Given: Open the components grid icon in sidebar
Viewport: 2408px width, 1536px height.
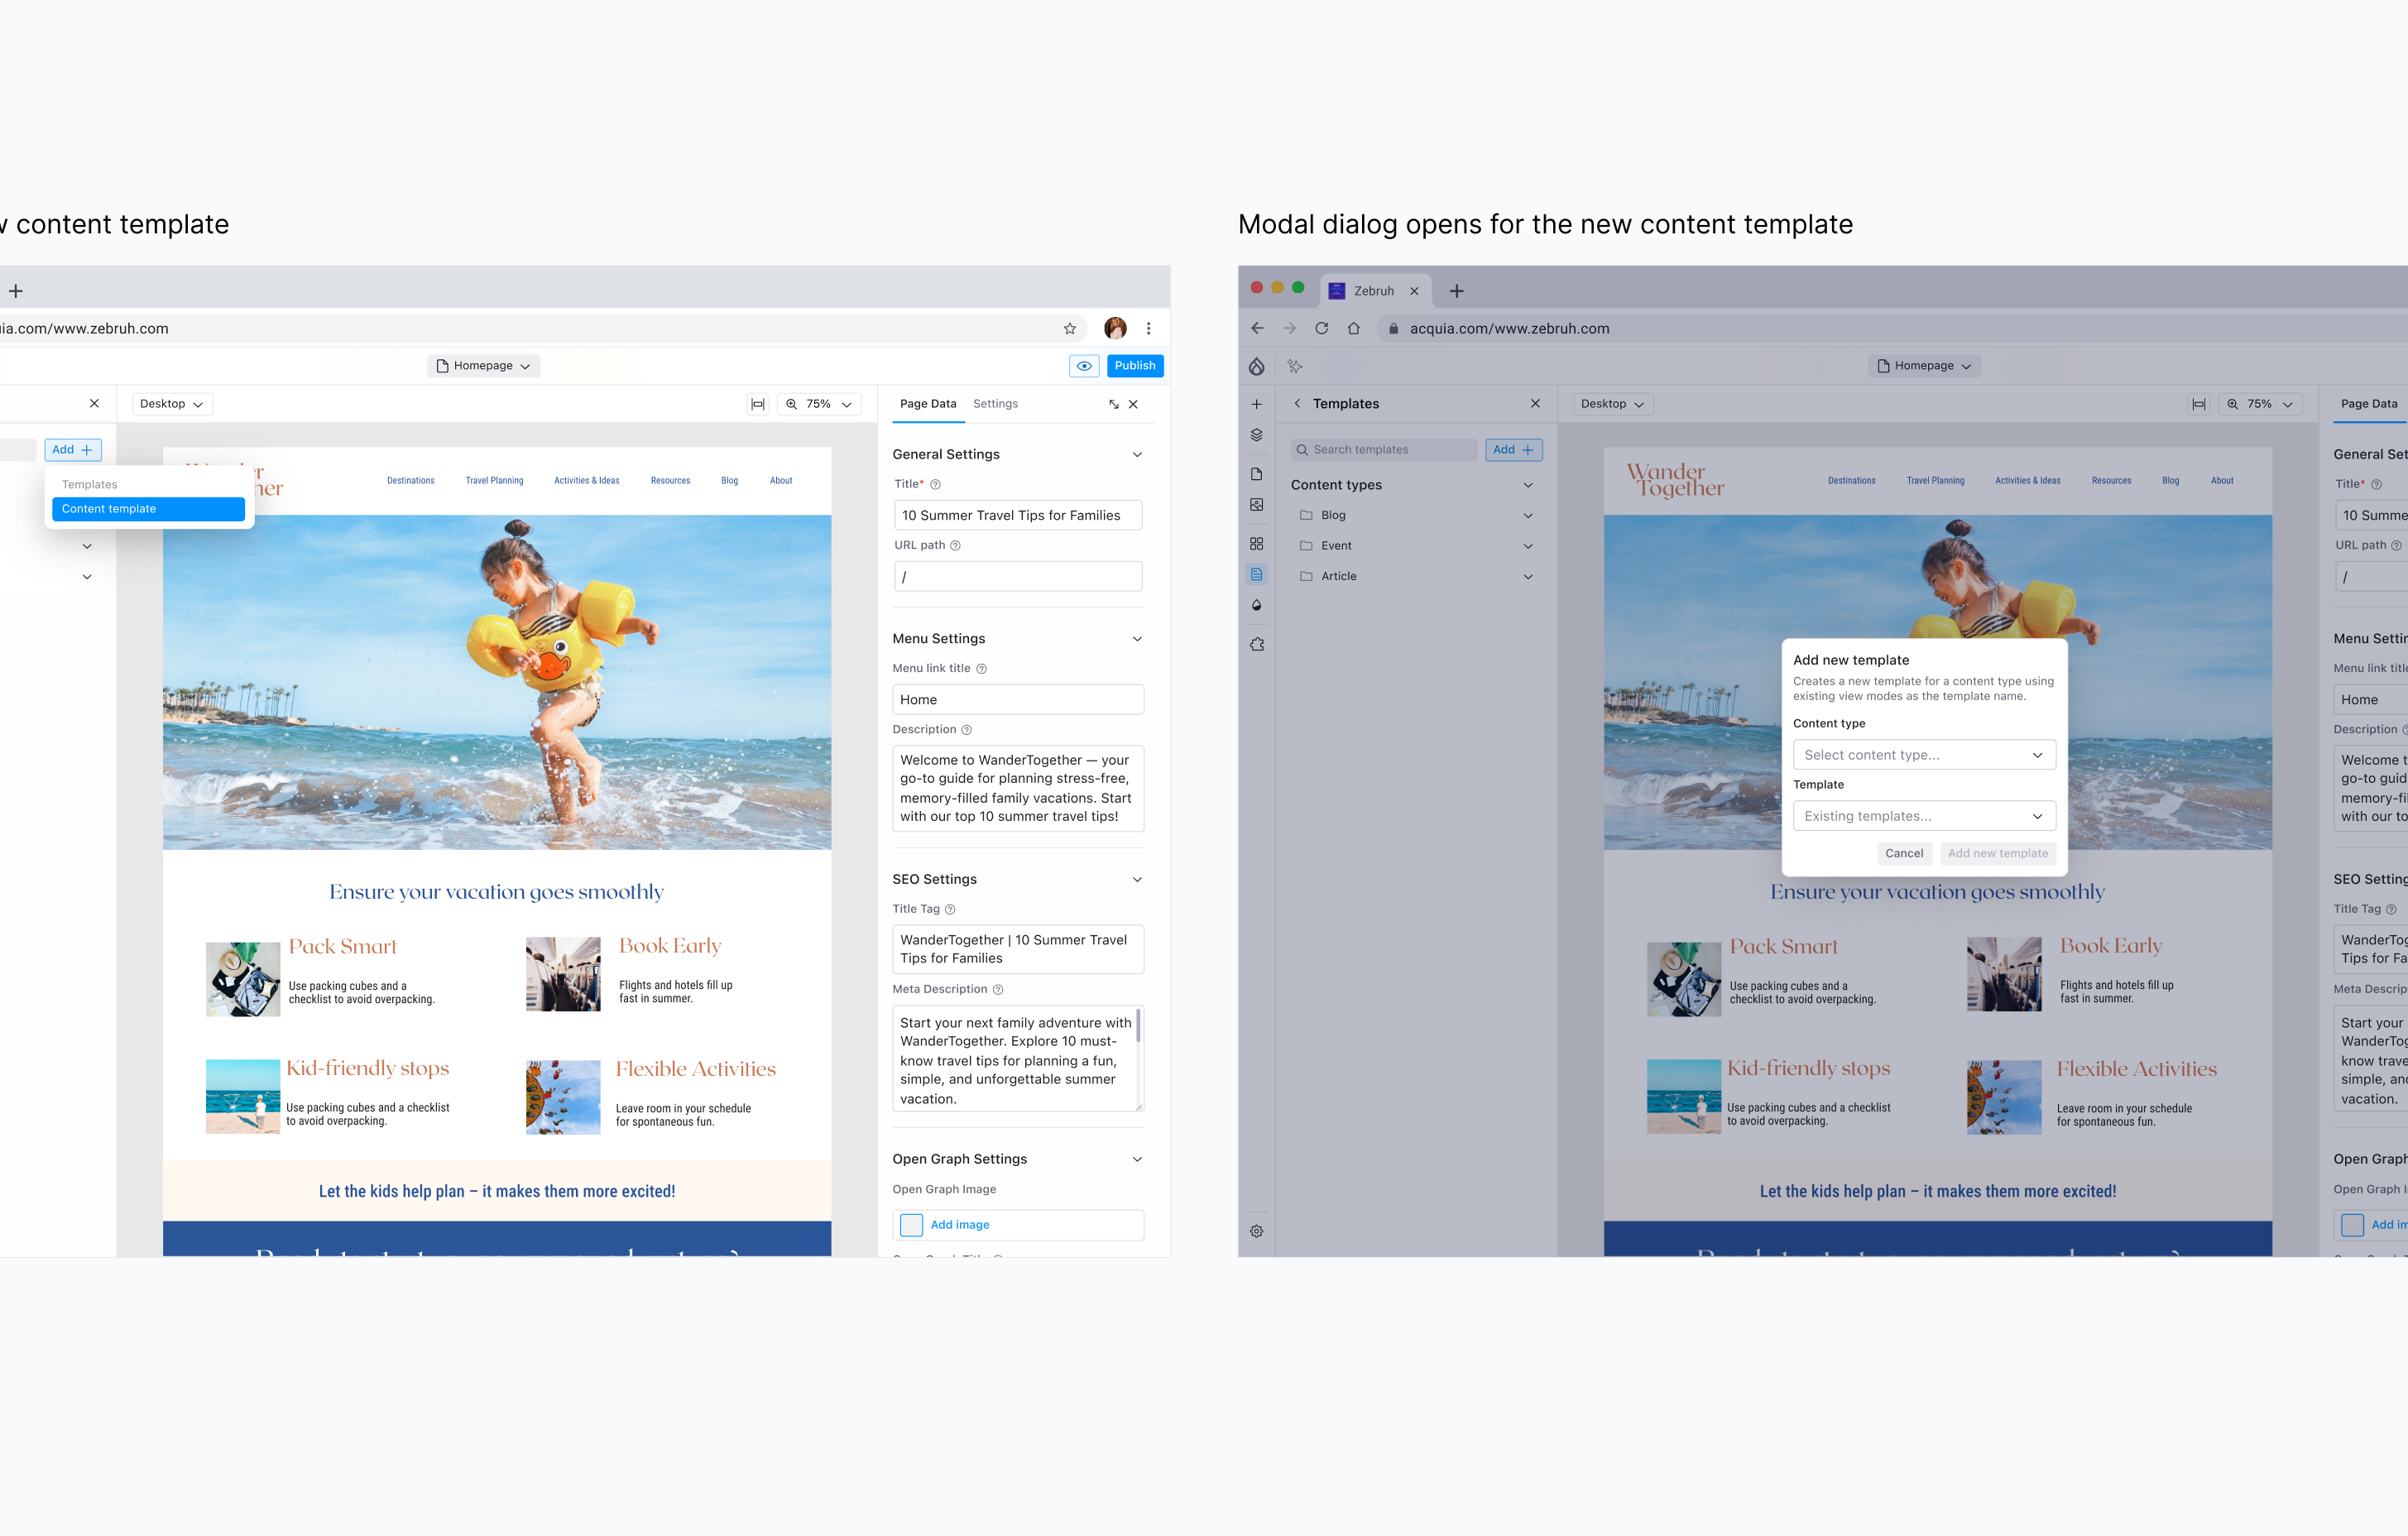Looking at the screenshot, I should 1256,544.
